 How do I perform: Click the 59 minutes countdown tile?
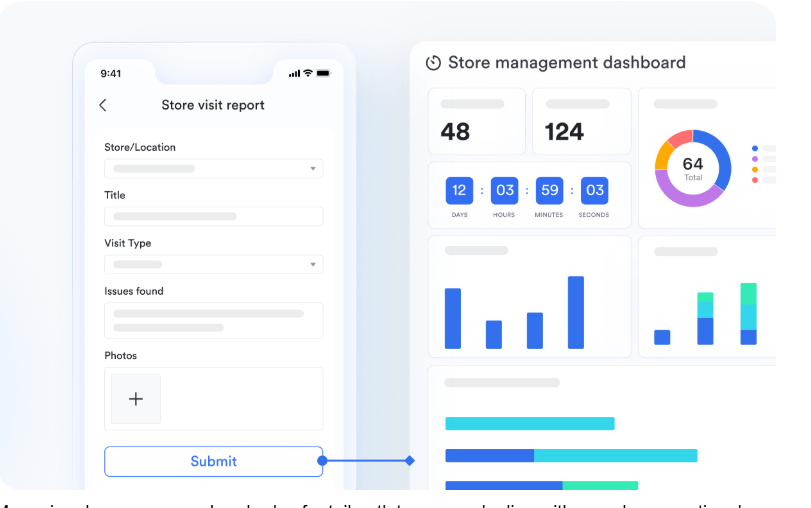click(x=550, y=191)
